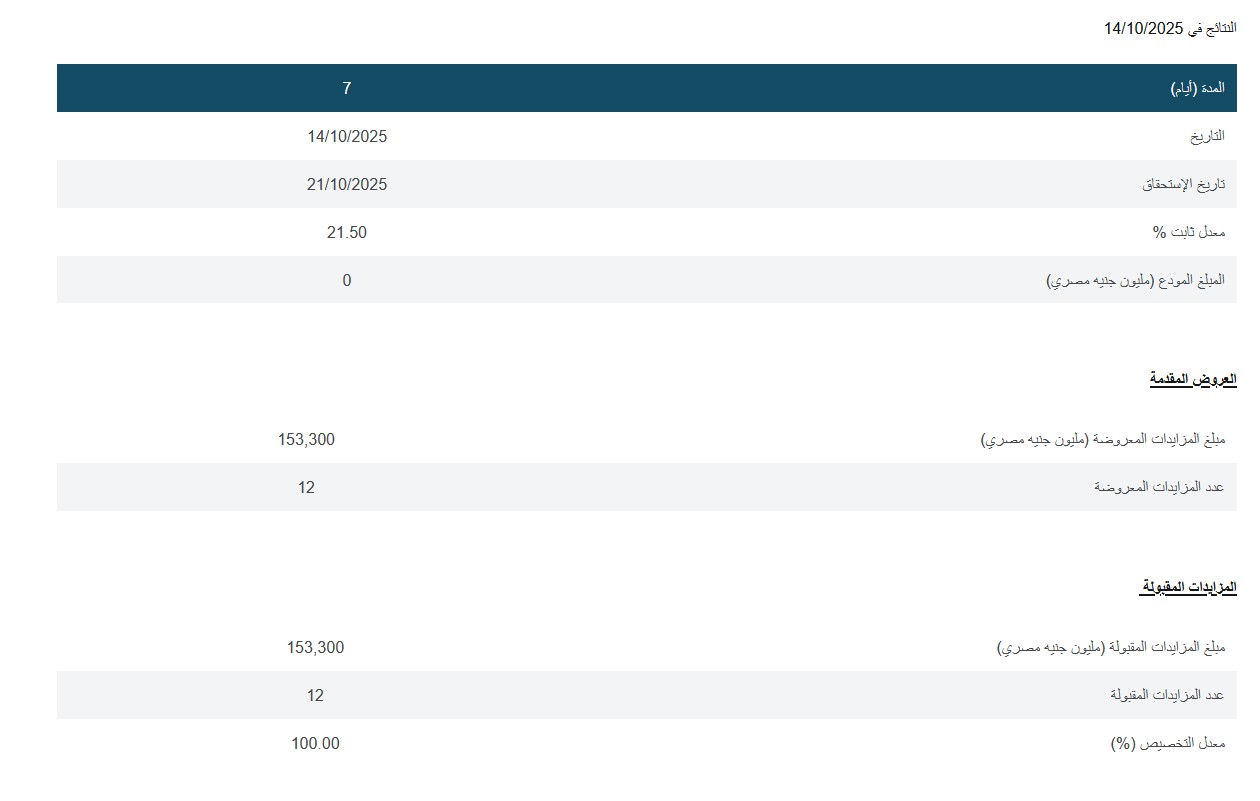This screenshot has width=1260, height=801.
Task: Select the allotment rate value 100.00
Action: coord(315,743)
